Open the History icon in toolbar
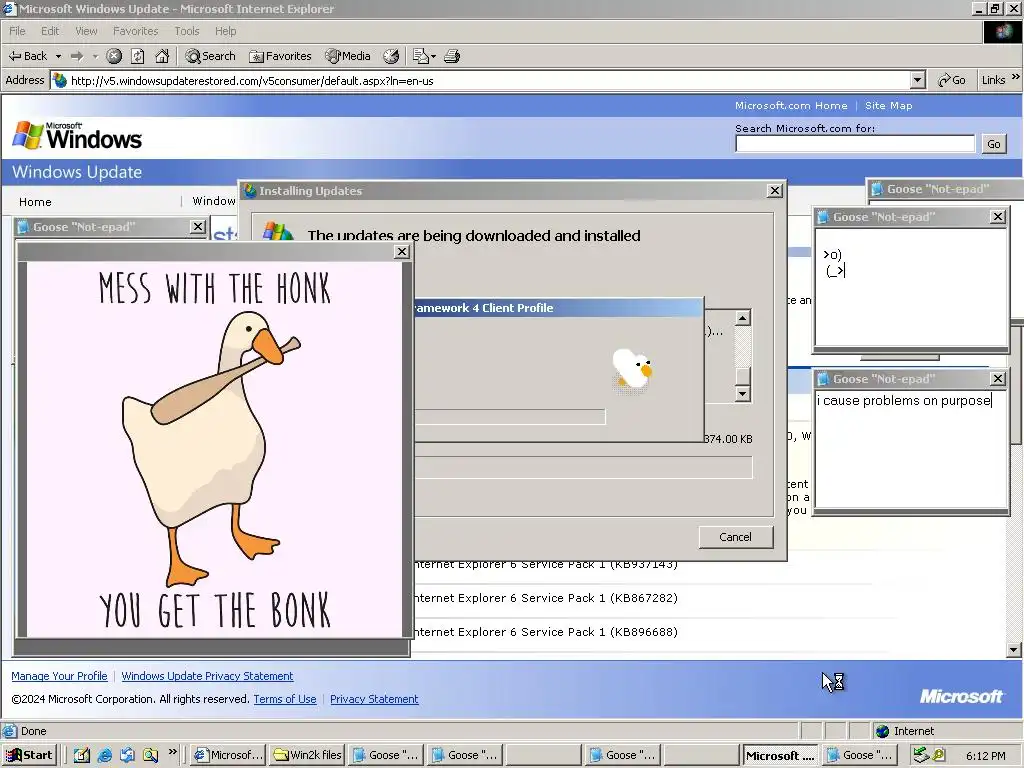1024x768 pixels. 391,56
